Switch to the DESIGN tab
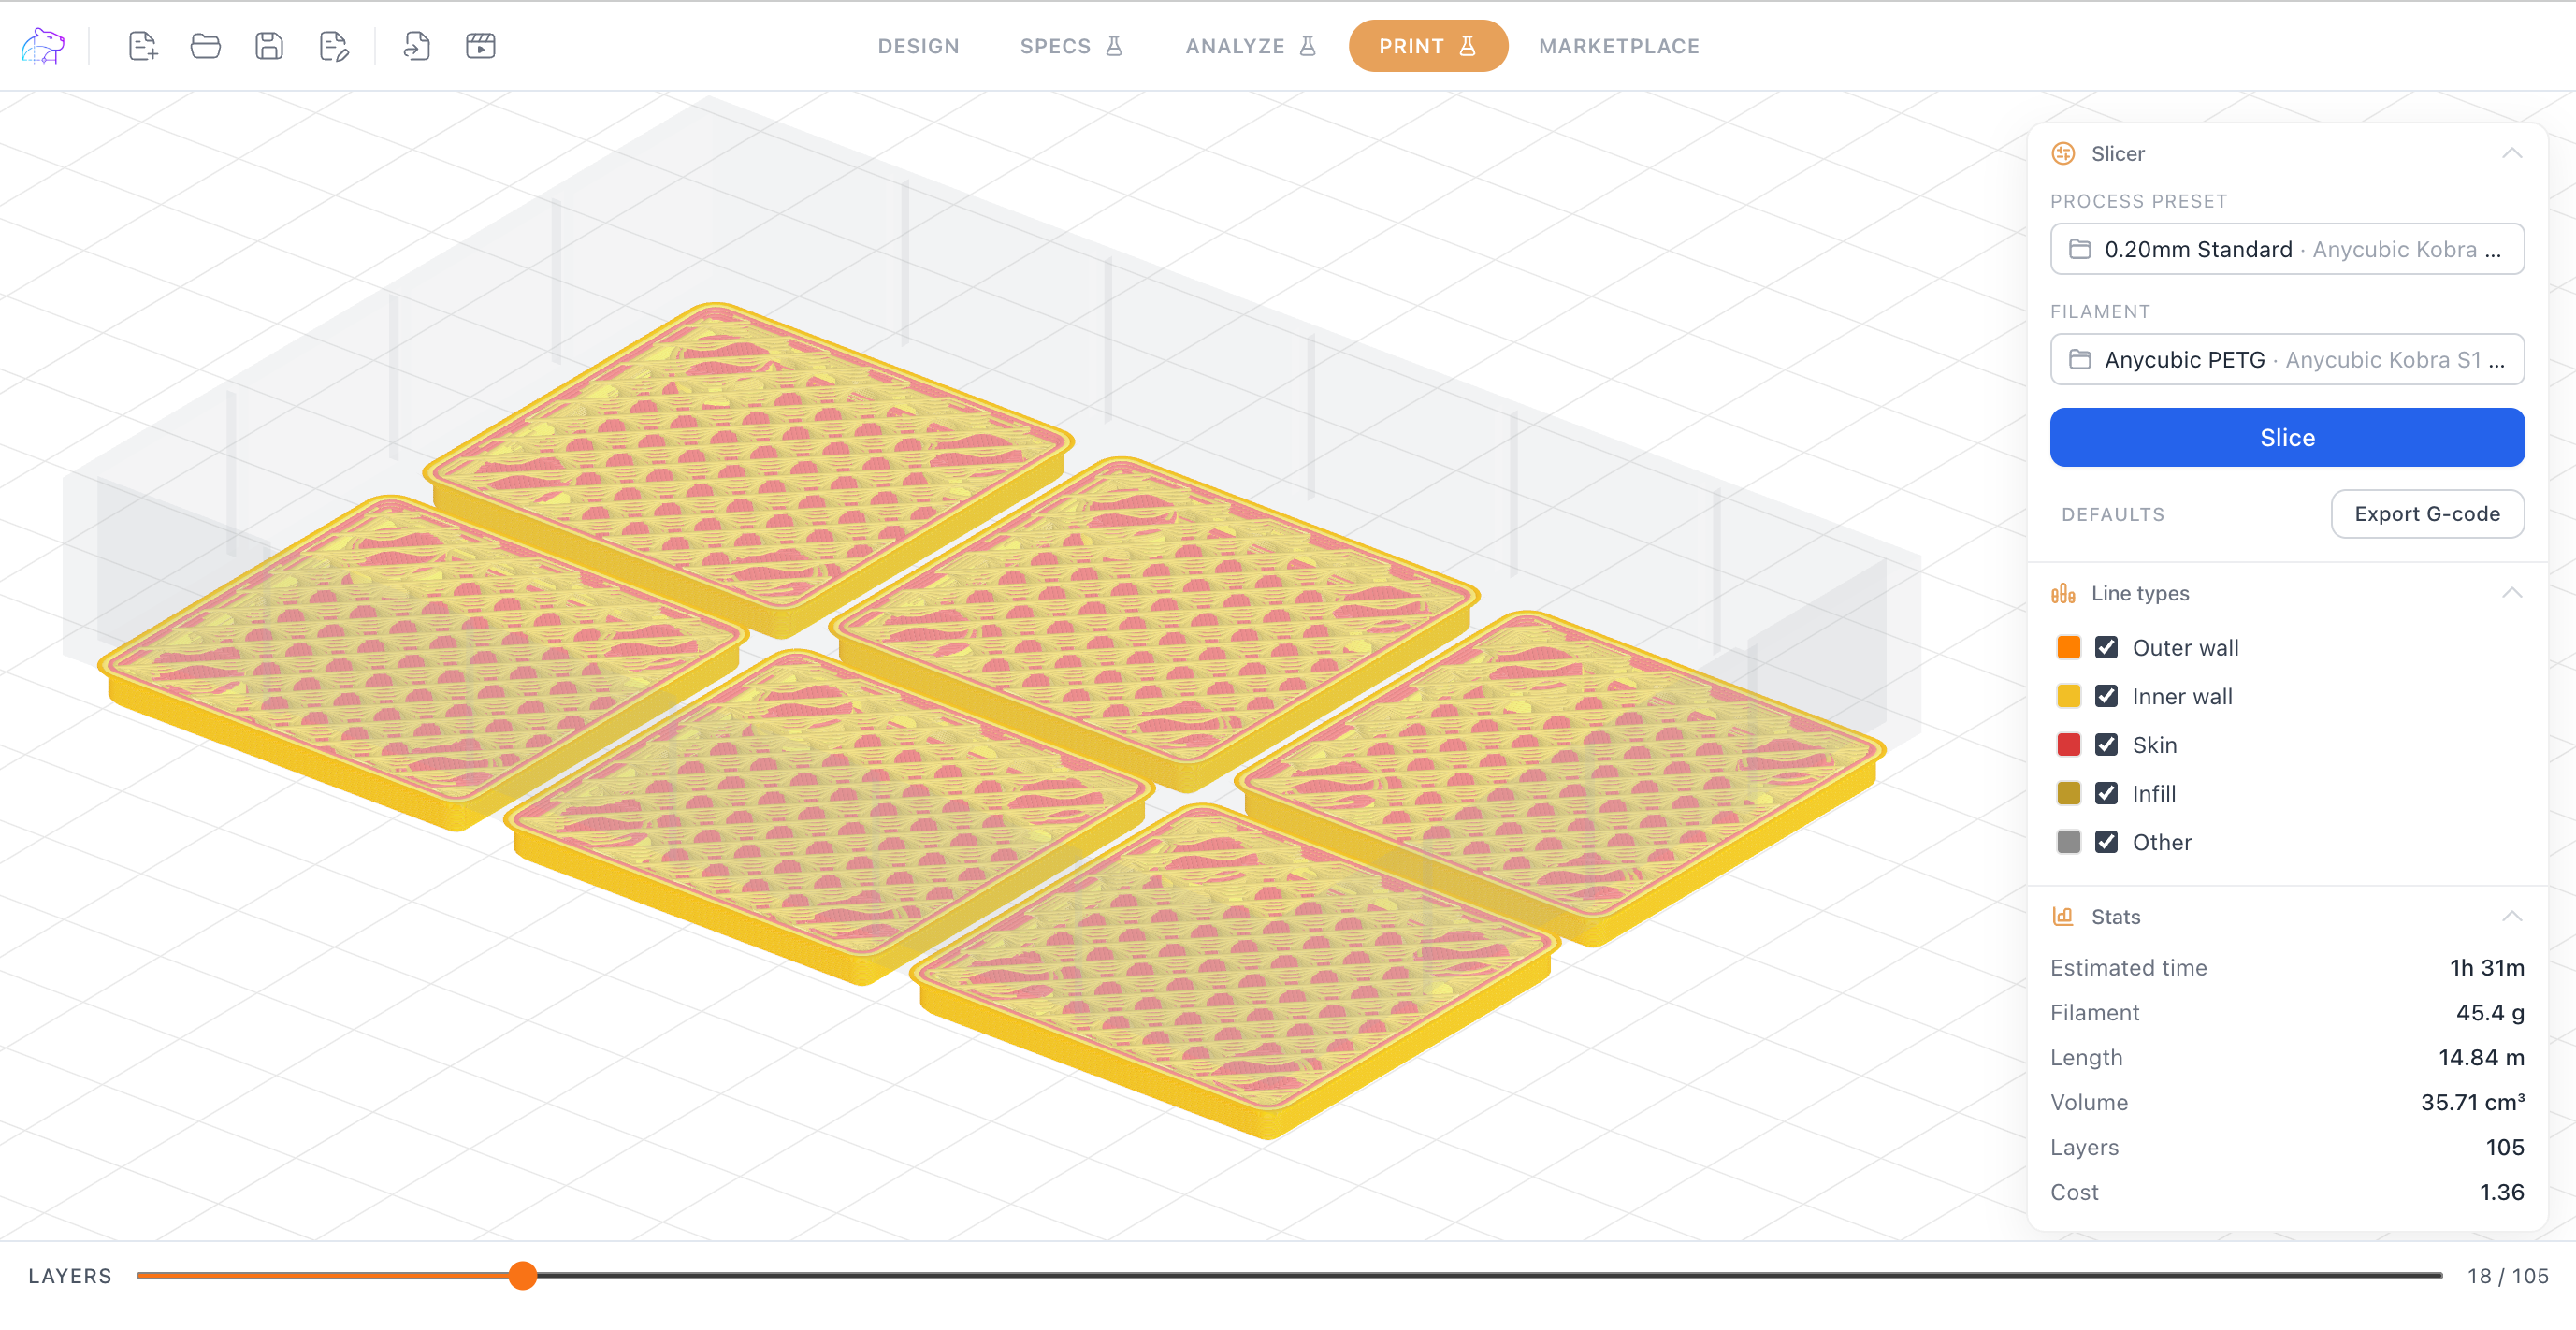Viewport: 2576px width, 1330px height. coord(918,46)
